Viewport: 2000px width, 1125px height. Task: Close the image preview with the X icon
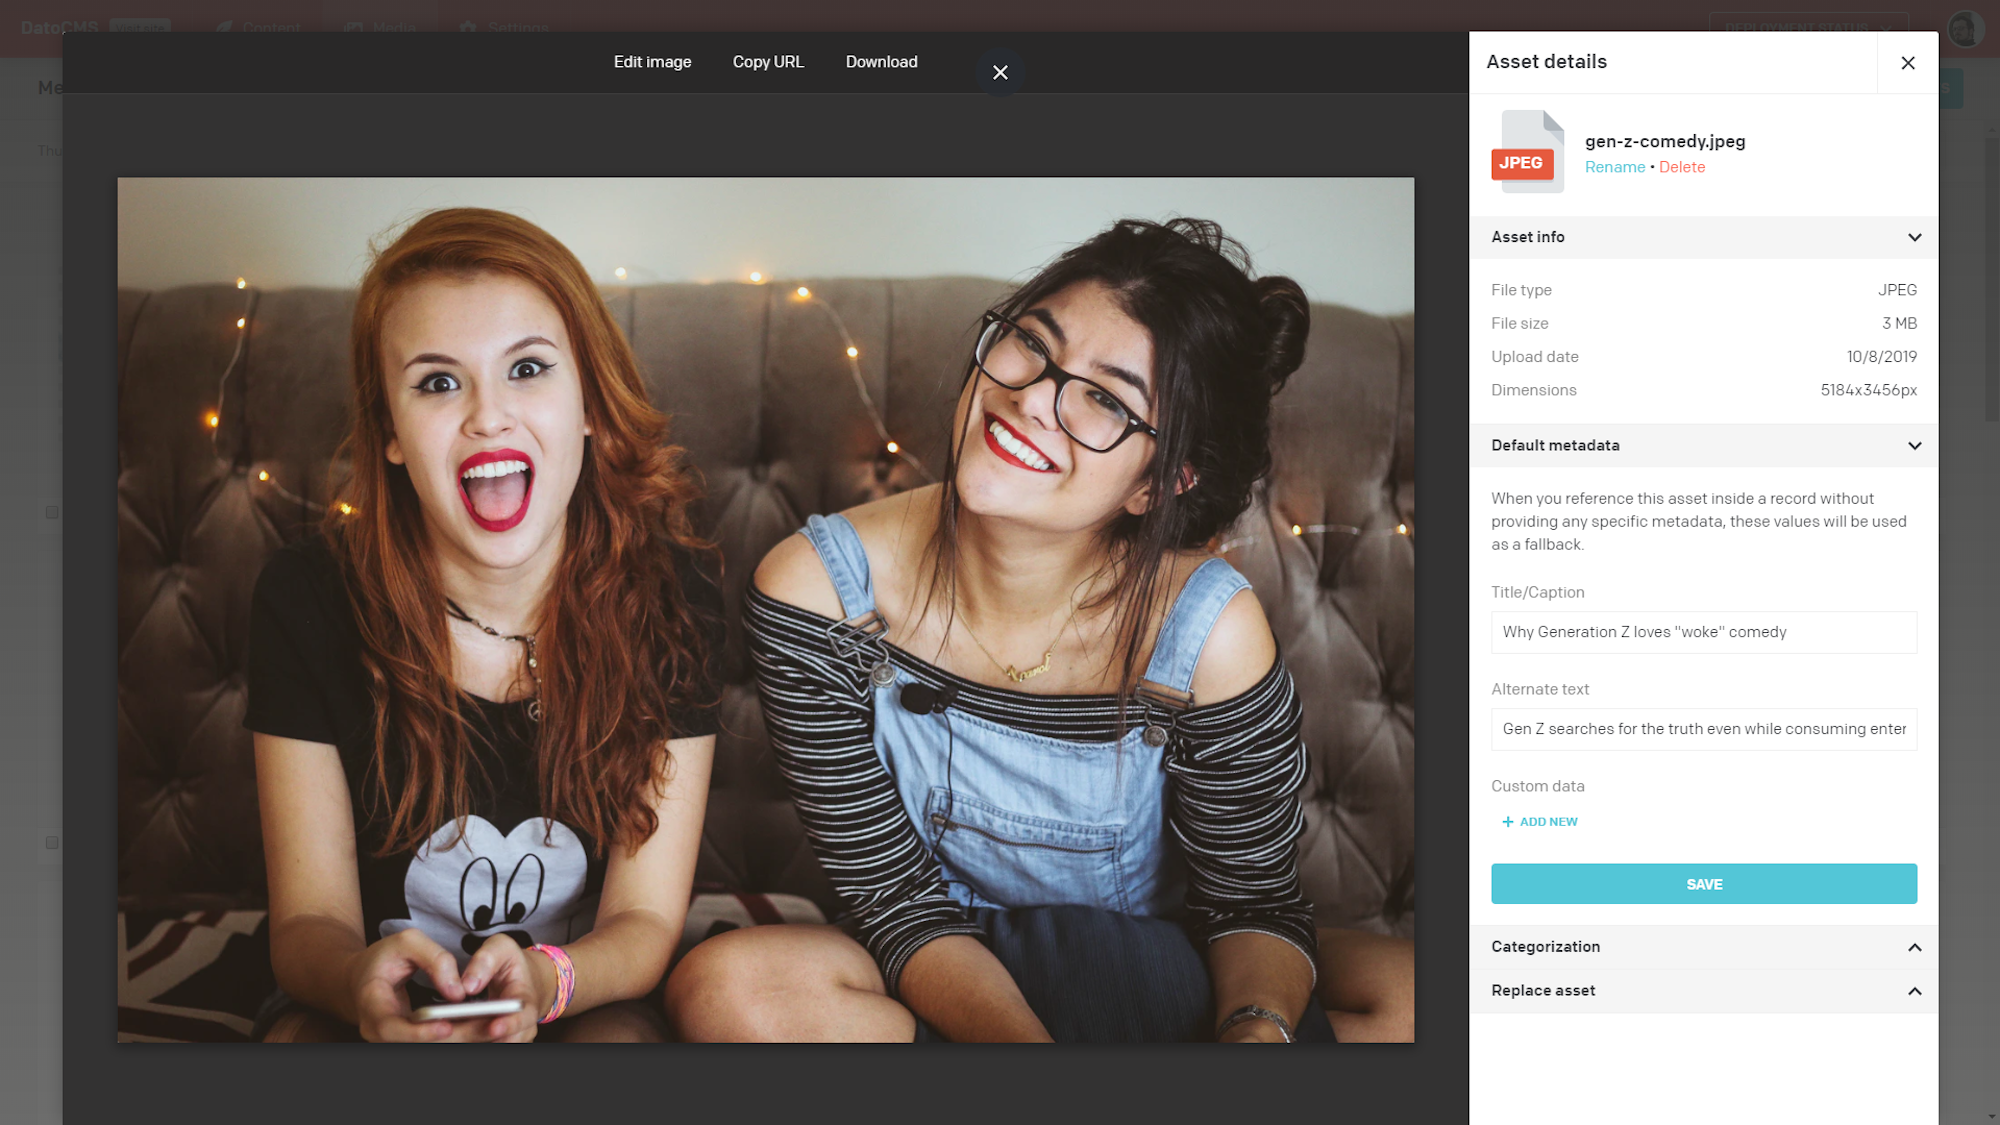point(1000,72)
